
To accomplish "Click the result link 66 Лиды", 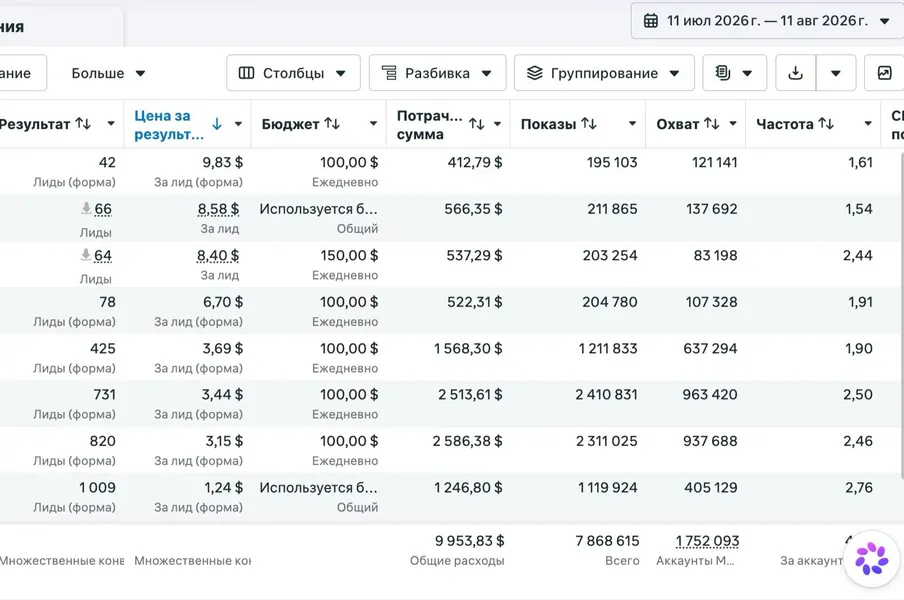I will pyautogui.click(x=103, y=209).
